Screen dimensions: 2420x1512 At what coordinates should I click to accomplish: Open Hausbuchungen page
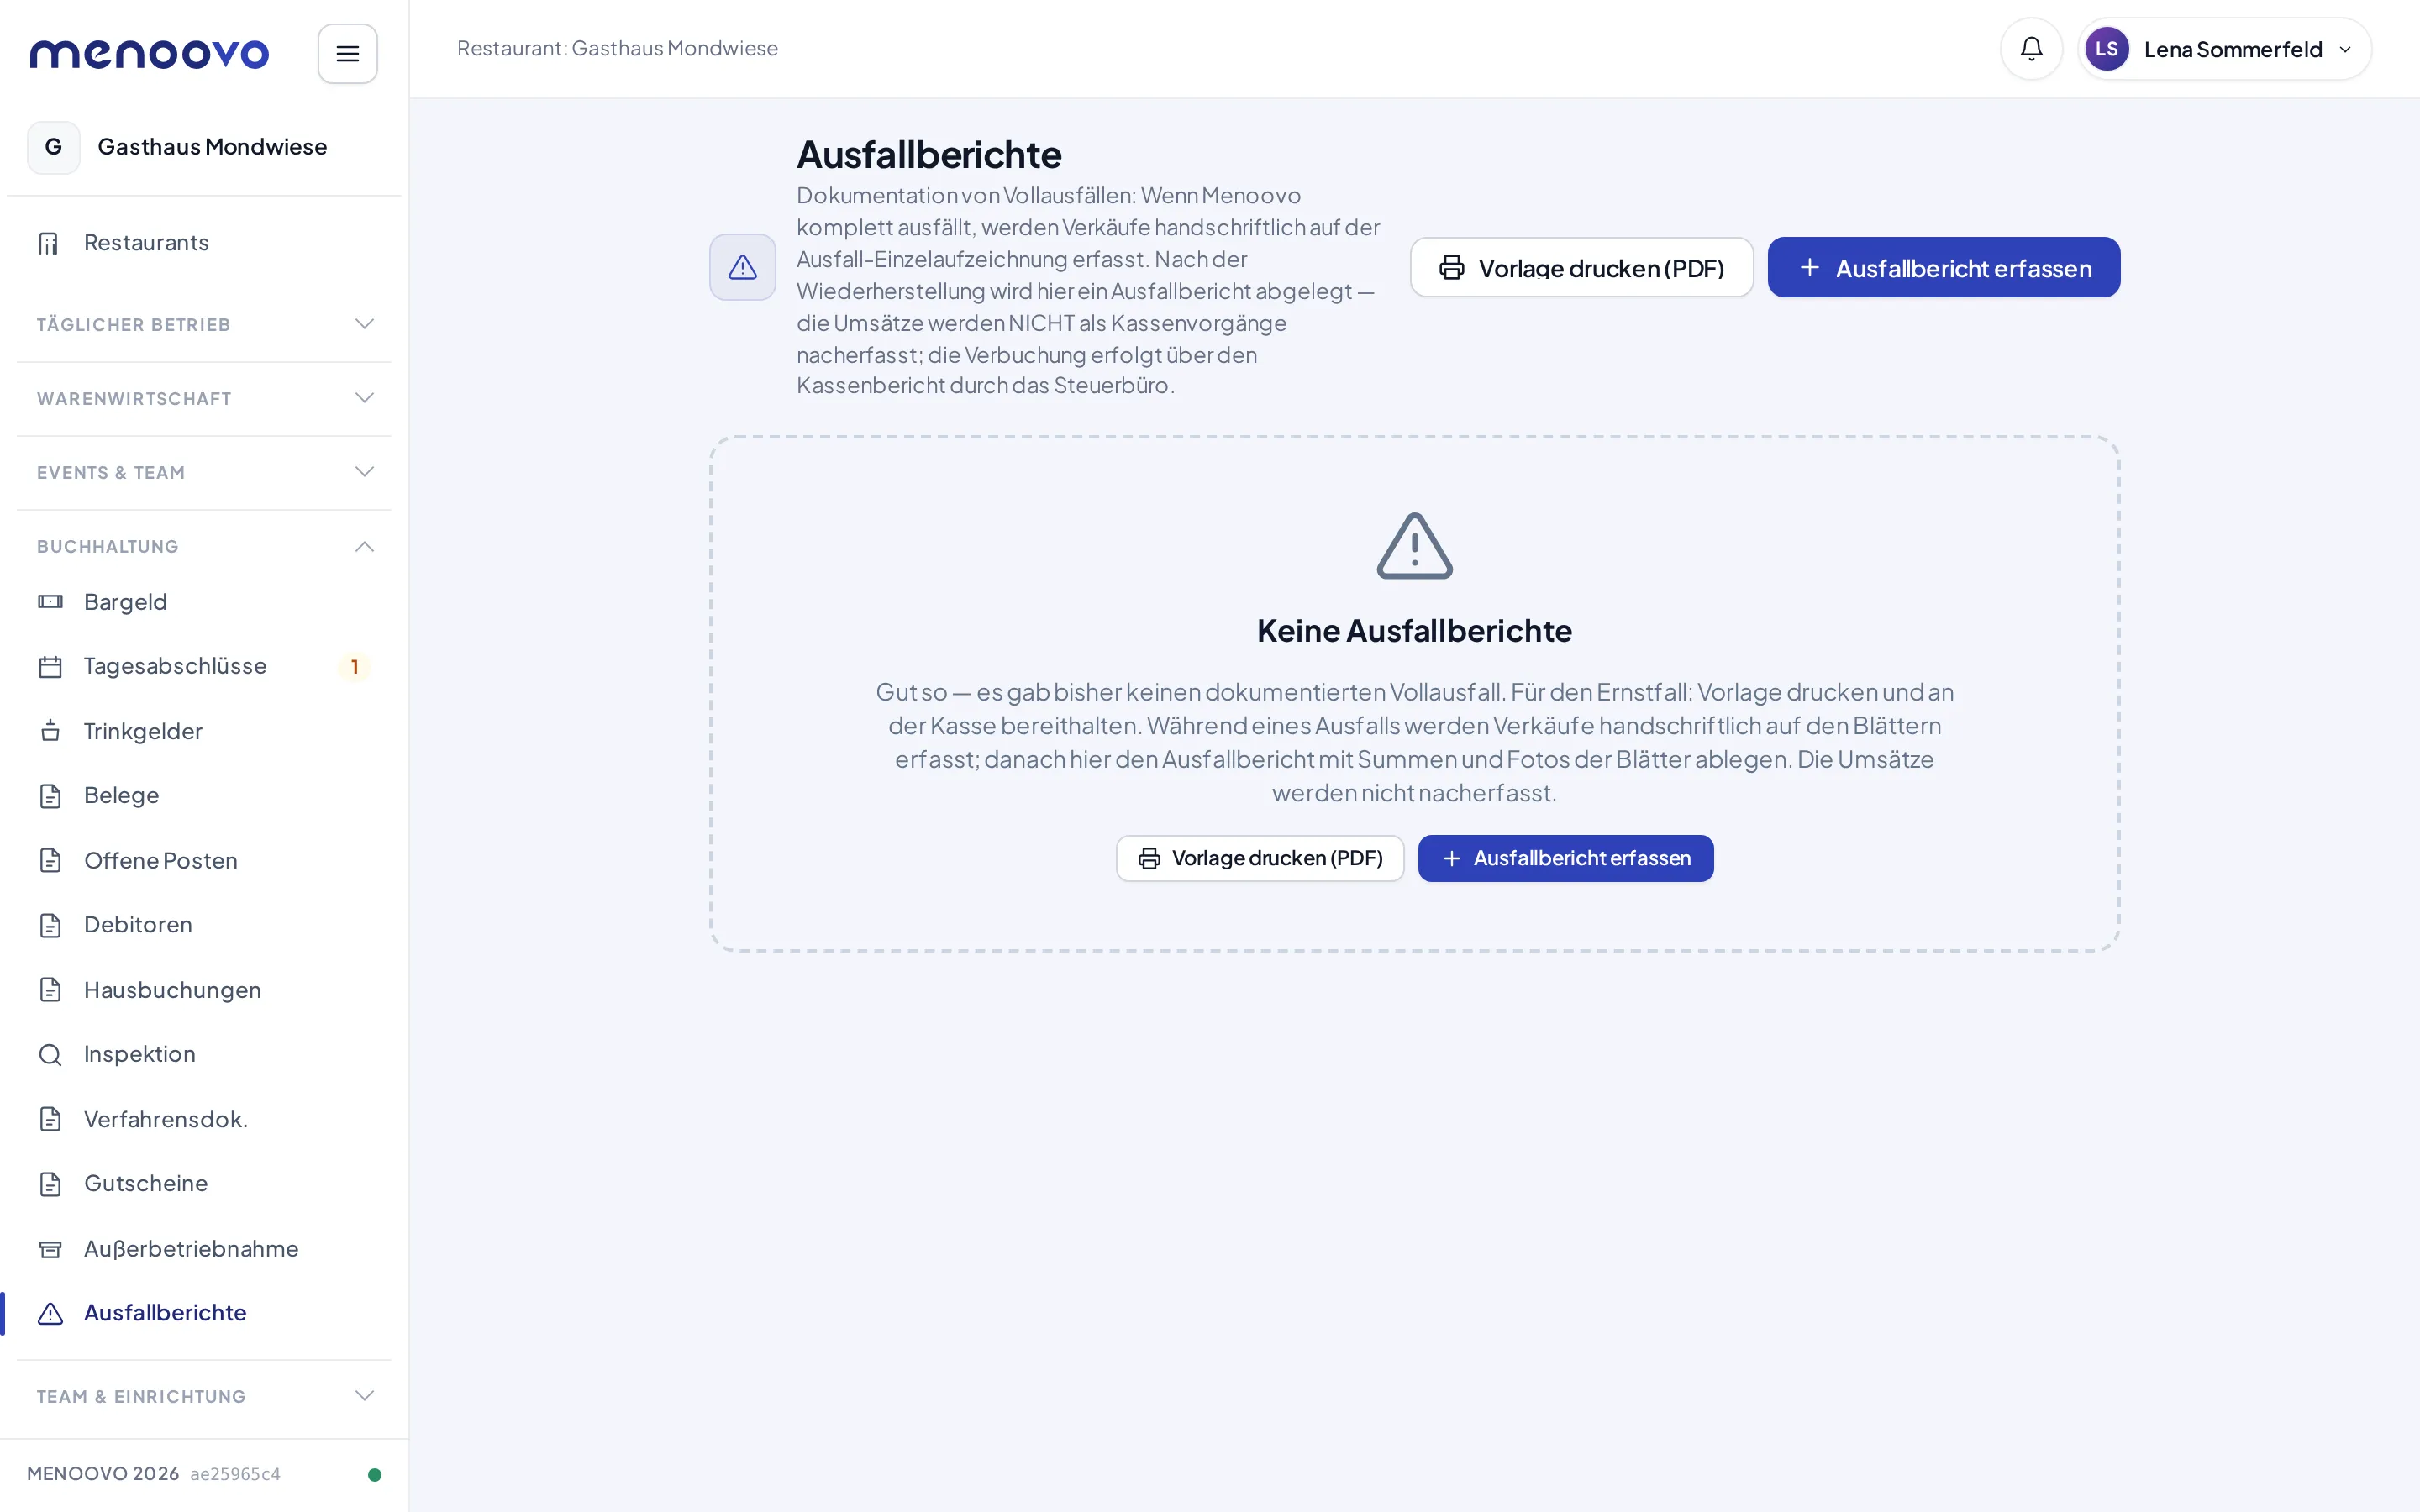204,990
